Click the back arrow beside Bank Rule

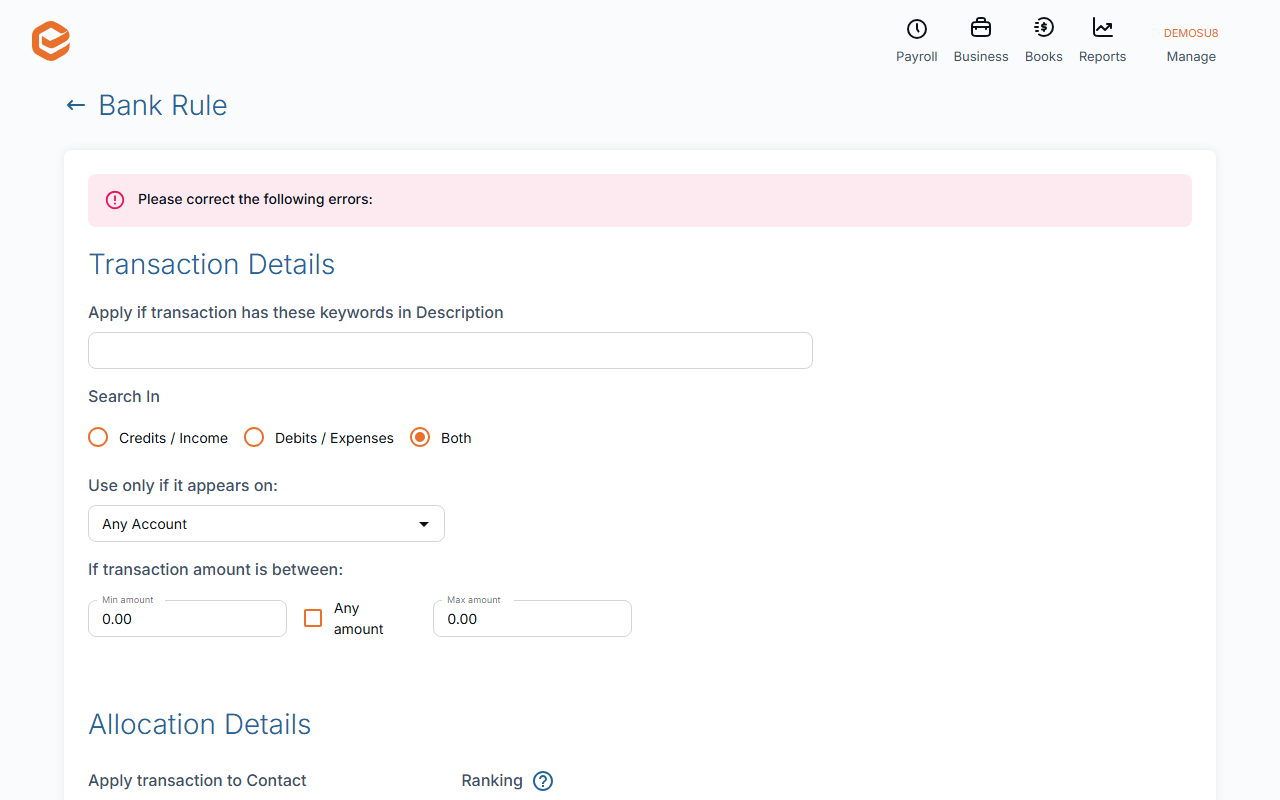[x=75, y=105]
